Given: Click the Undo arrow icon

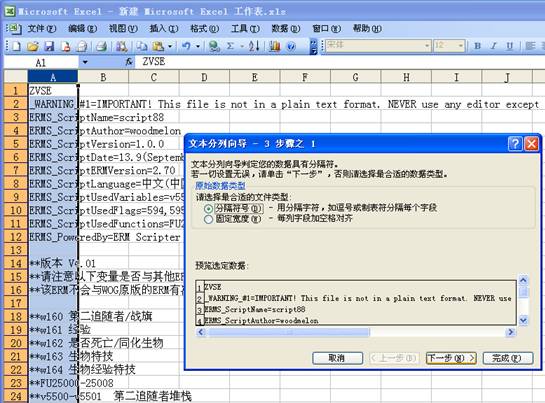Looking at the screenshot, I should click(186, 46).
